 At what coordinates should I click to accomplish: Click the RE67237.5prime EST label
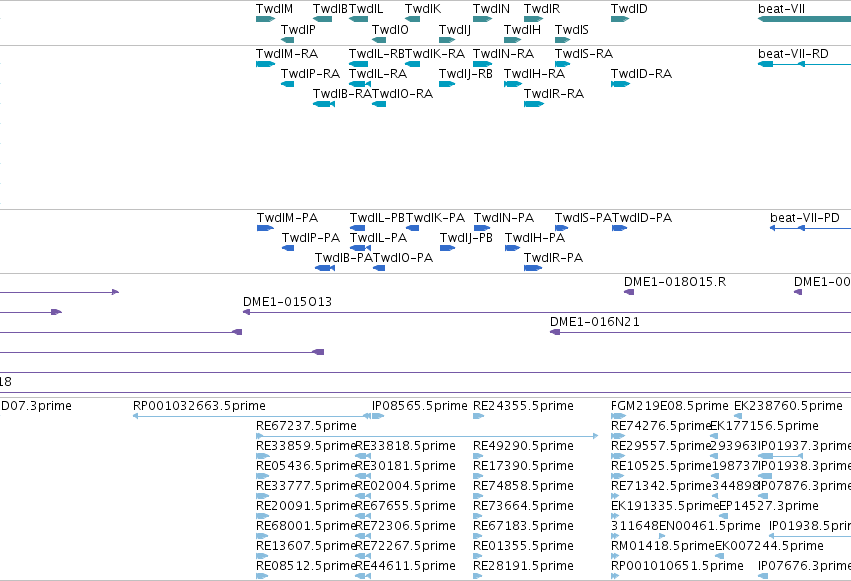point(306,426)
